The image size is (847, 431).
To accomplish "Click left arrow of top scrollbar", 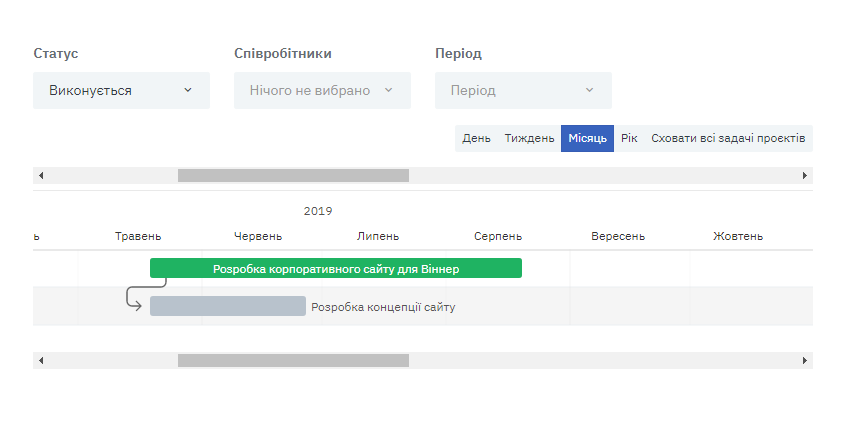I will tap(41, 176).
